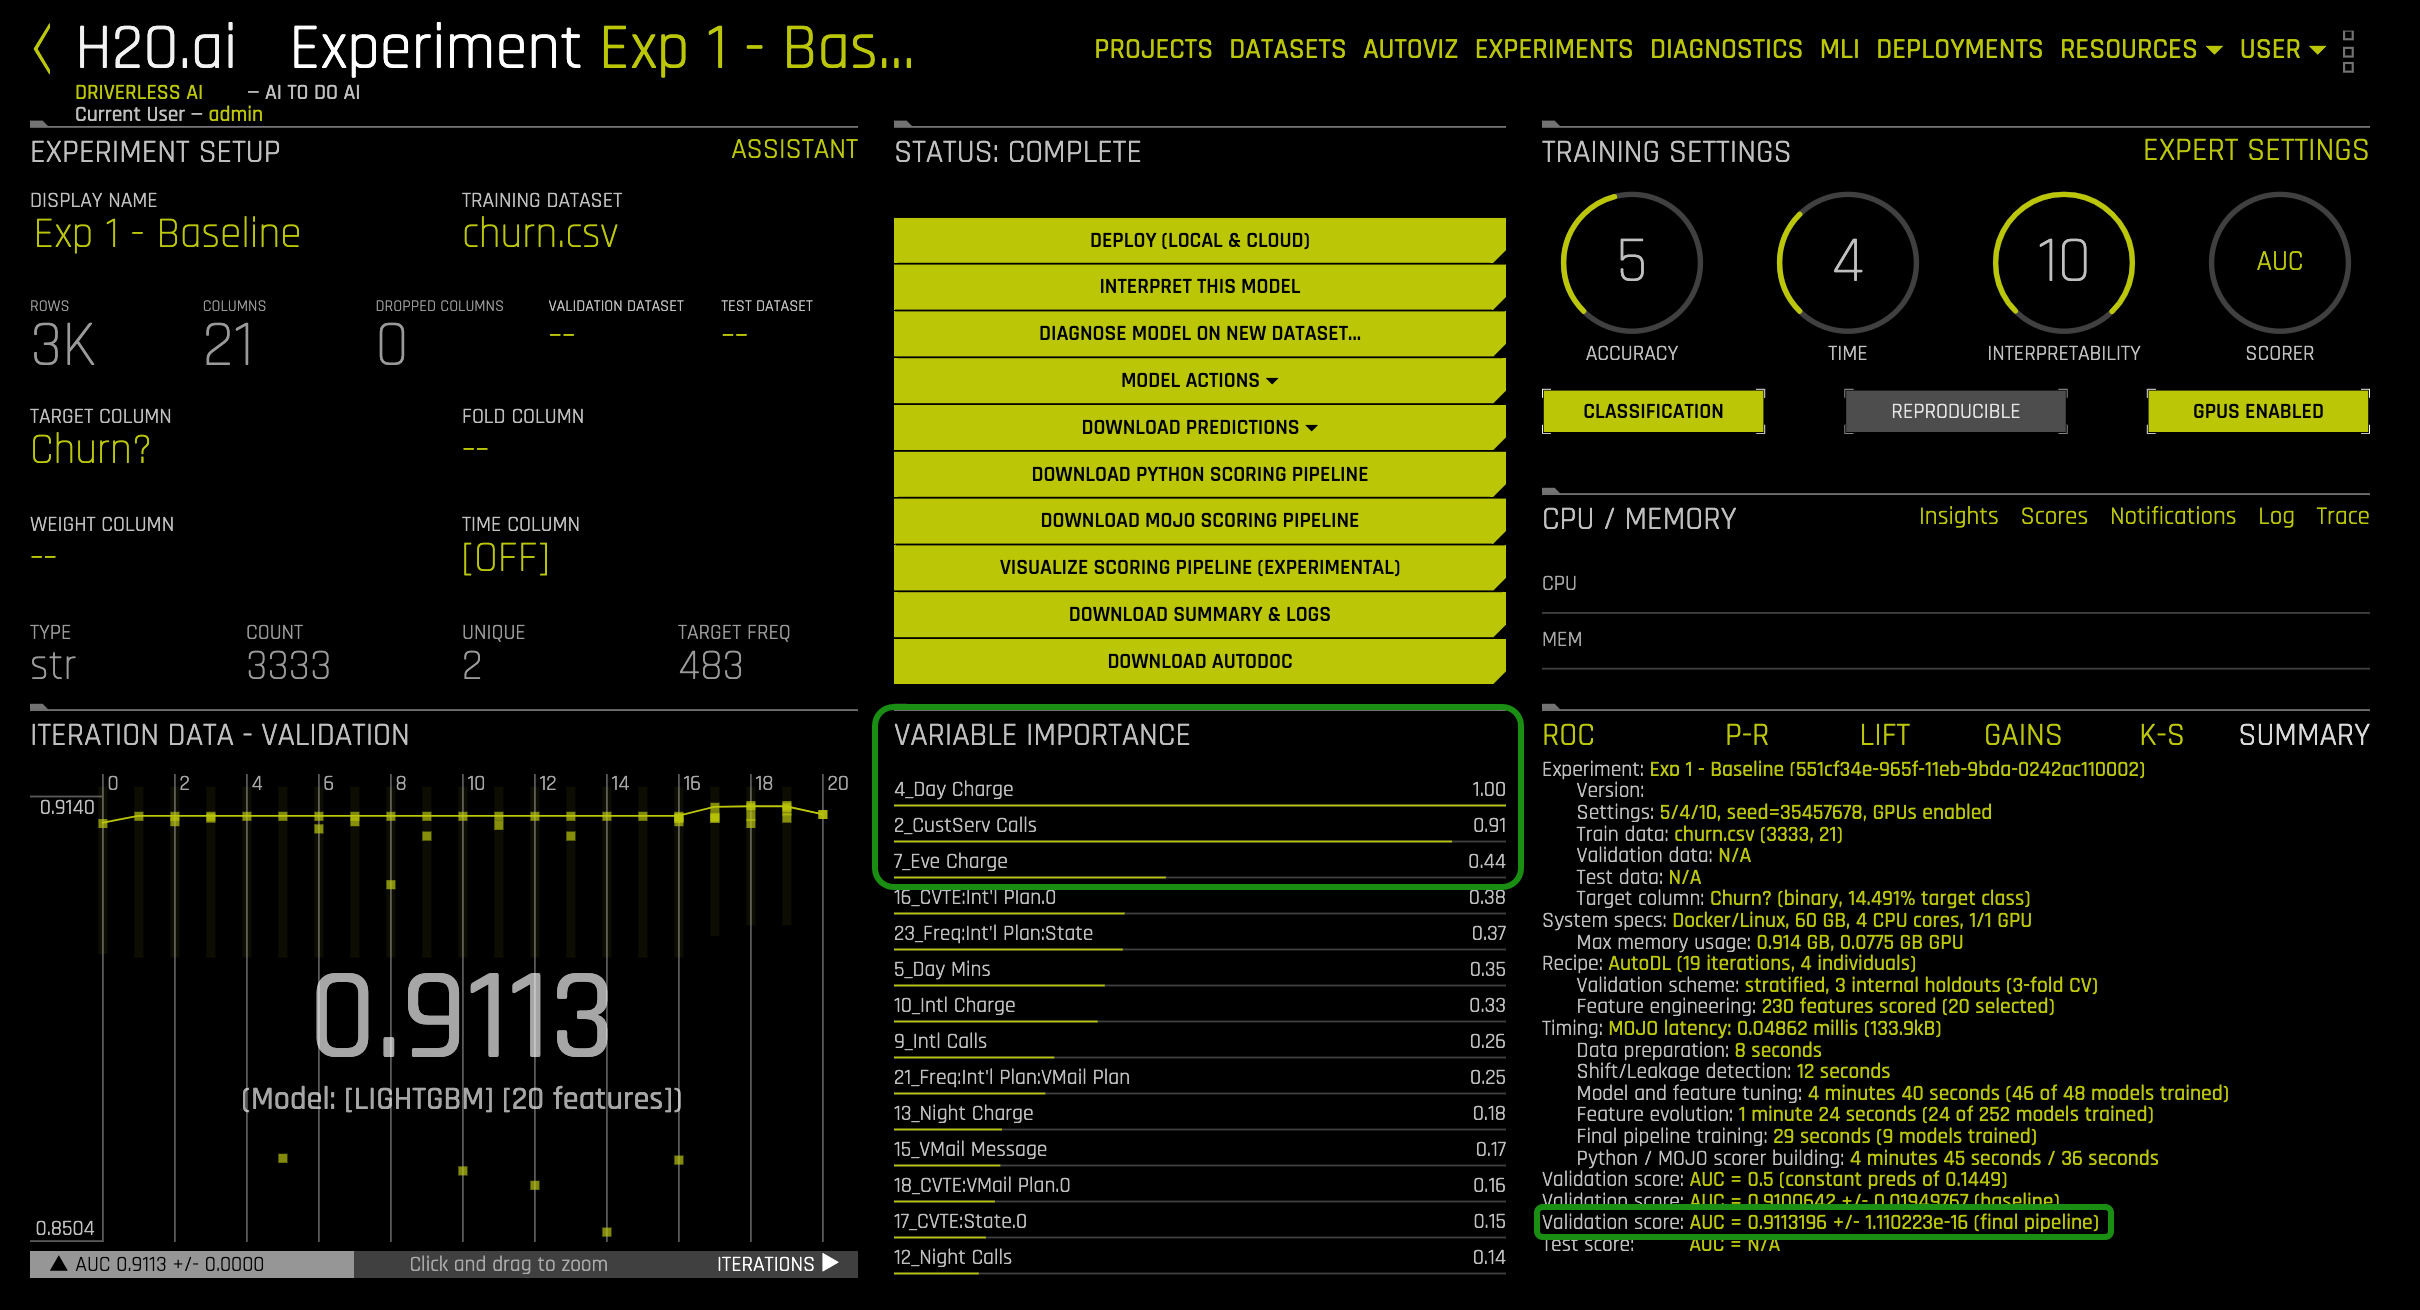Select 4_Day Charge variable importance row
2420x1310 pixels.
coord(1199,789)
